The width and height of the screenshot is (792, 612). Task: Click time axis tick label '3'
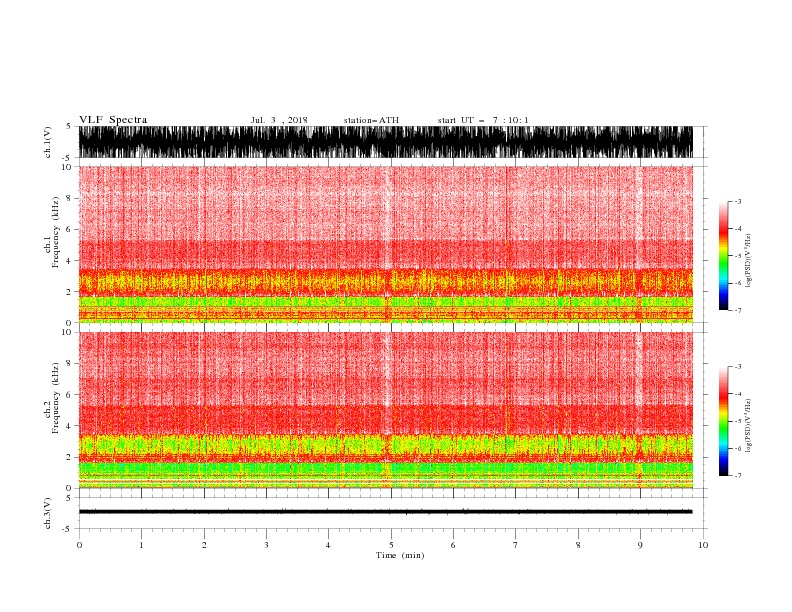pos(266,545)
